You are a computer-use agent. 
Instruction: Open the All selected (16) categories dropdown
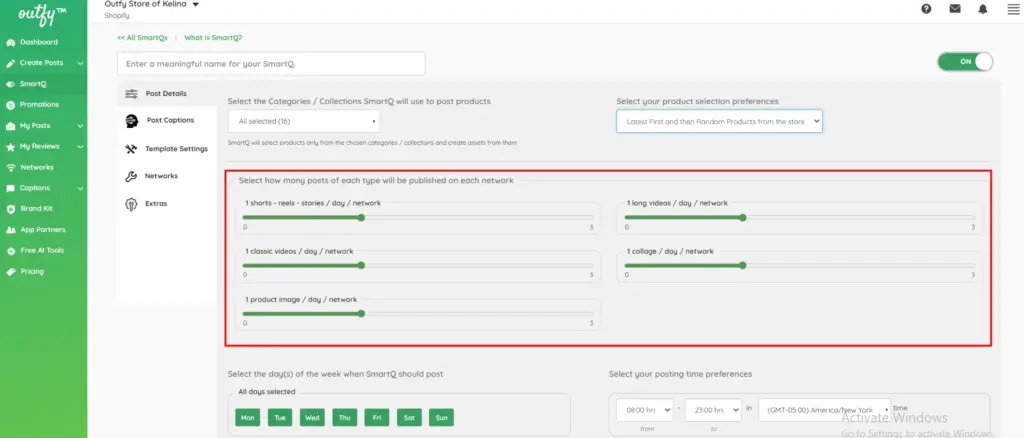point(303,122)
